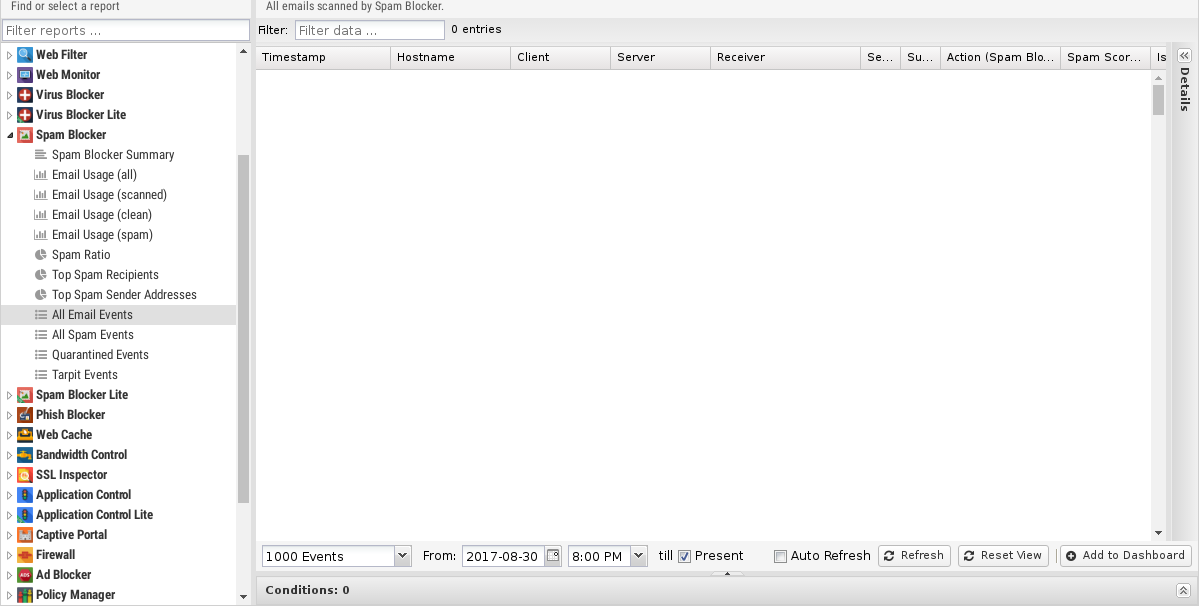
Task: Open the 8:00 PM time dropdown
Action: (638, 556)
